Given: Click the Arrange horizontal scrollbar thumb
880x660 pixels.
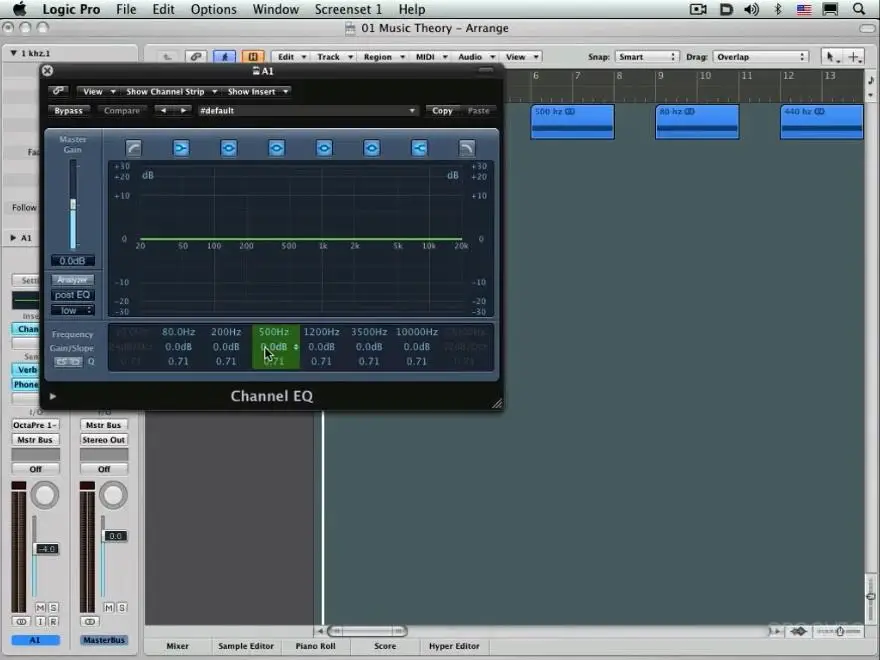Looking at the screenshot, I should click(x=367, y=631).
